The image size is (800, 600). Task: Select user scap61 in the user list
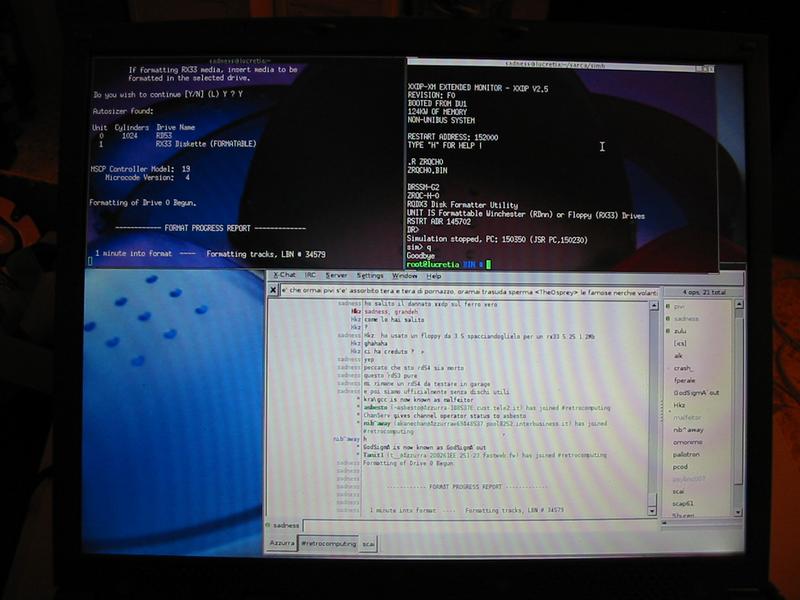[683, 504]
